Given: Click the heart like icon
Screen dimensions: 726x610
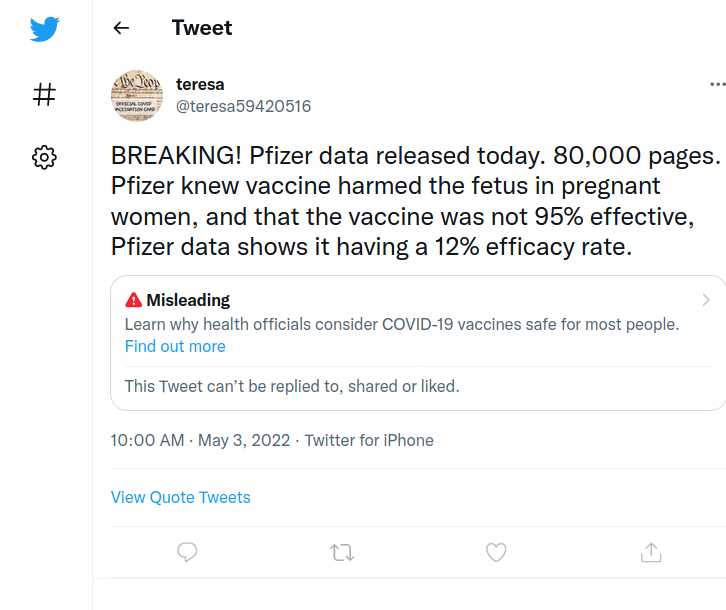Looking at the screenshot, I should click(496, 552).
